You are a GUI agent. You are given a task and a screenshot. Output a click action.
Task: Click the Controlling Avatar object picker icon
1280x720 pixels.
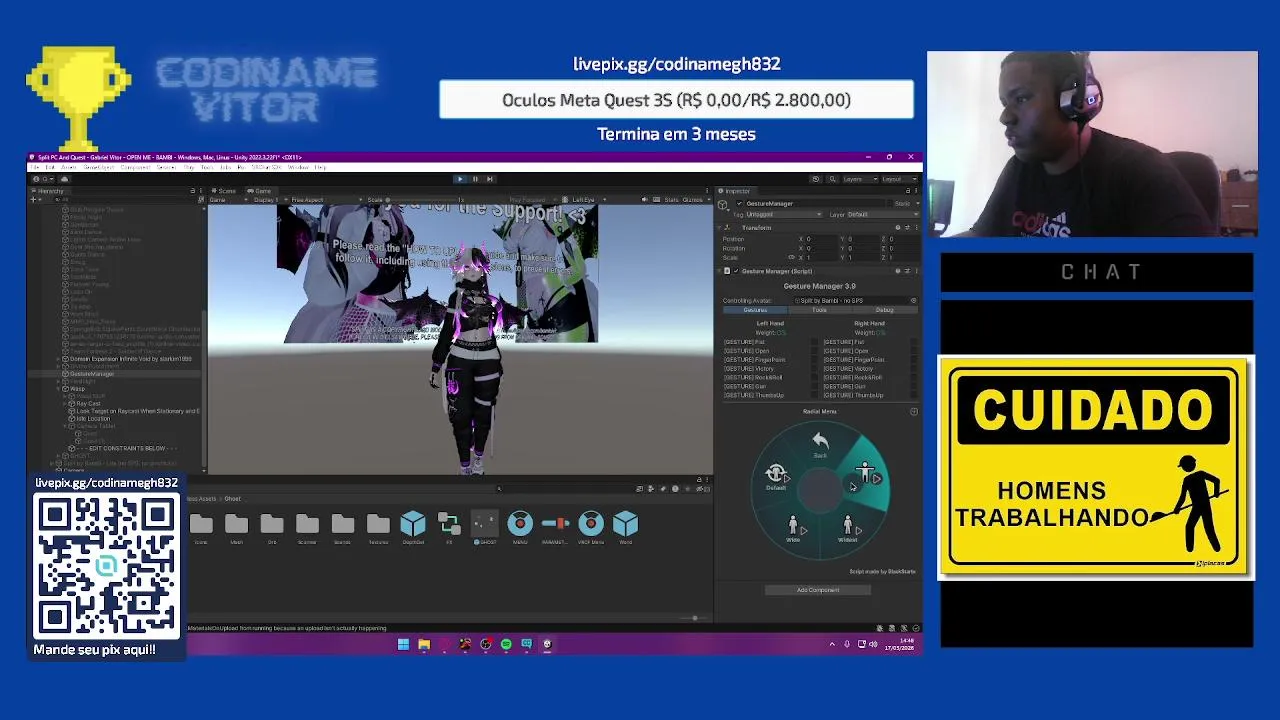(x=913, y=300)
